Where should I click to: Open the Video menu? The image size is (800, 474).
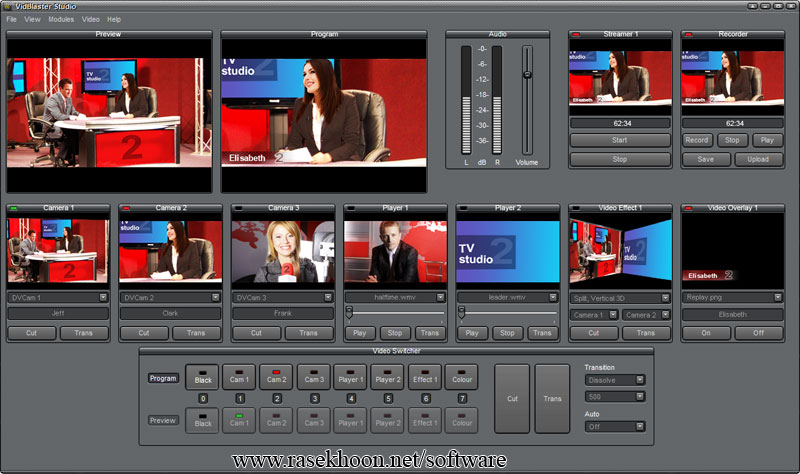pos(91,19)
